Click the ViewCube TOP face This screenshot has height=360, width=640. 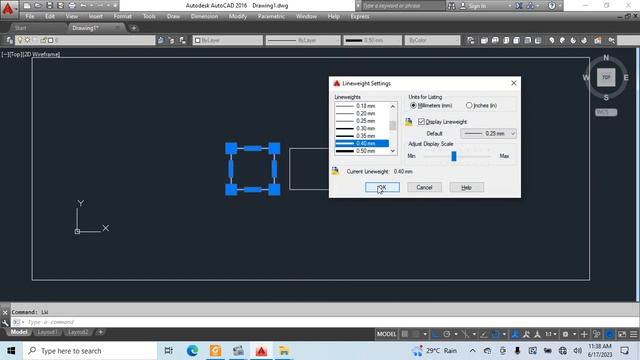coord(606,77)
